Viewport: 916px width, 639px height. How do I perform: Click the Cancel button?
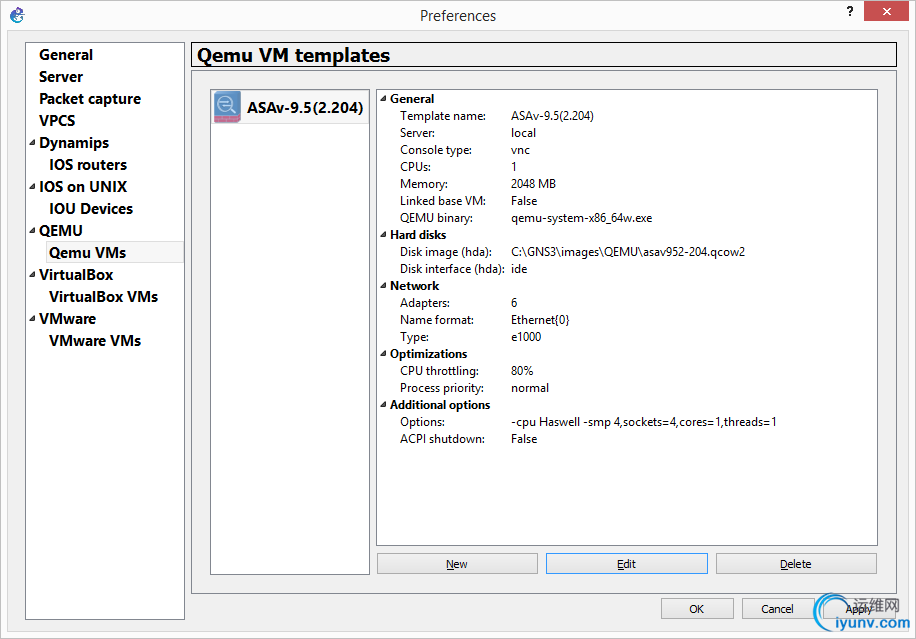coord(778,609)
